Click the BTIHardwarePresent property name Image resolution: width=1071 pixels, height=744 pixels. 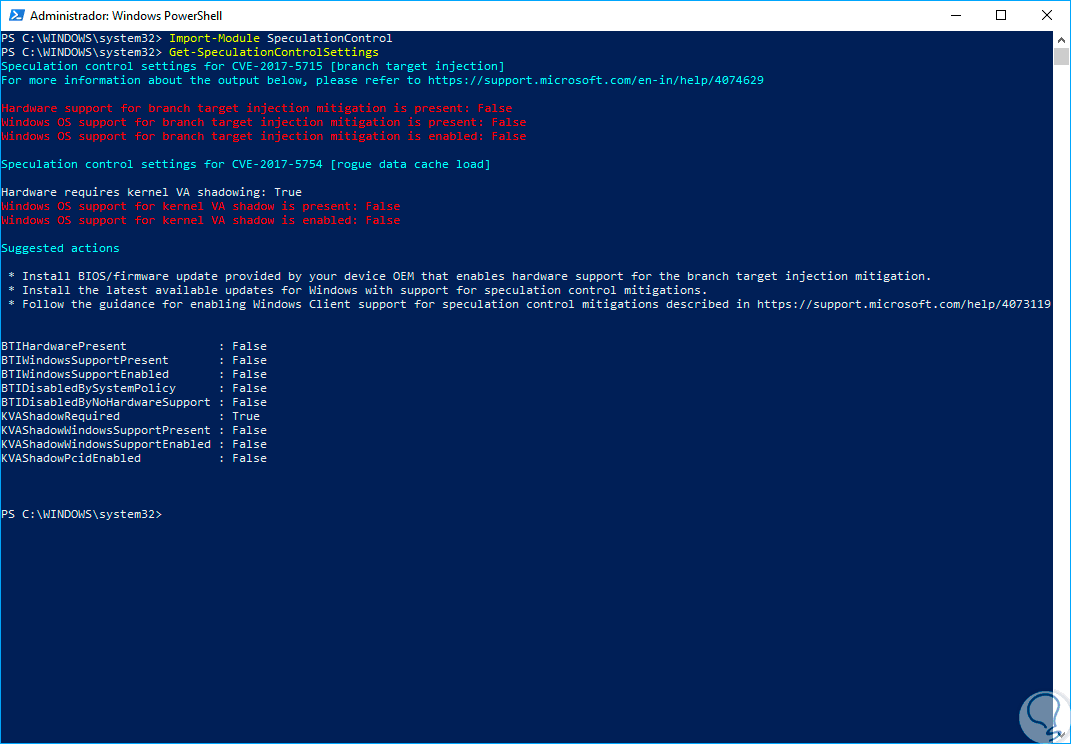point(64,346)
